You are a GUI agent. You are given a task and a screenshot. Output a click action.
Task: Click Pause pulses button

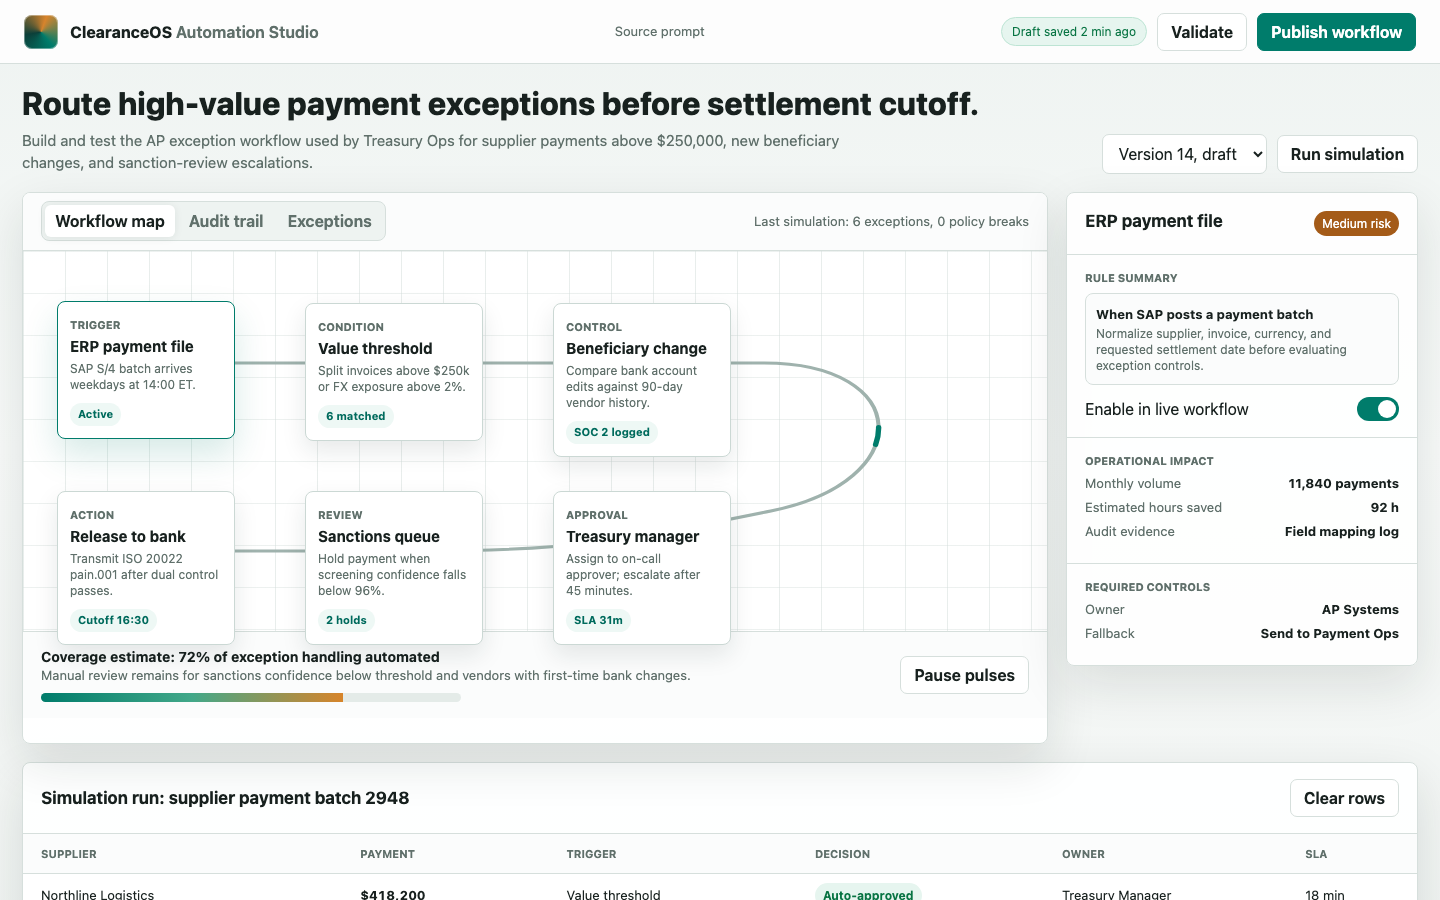(x=964, y=675)
